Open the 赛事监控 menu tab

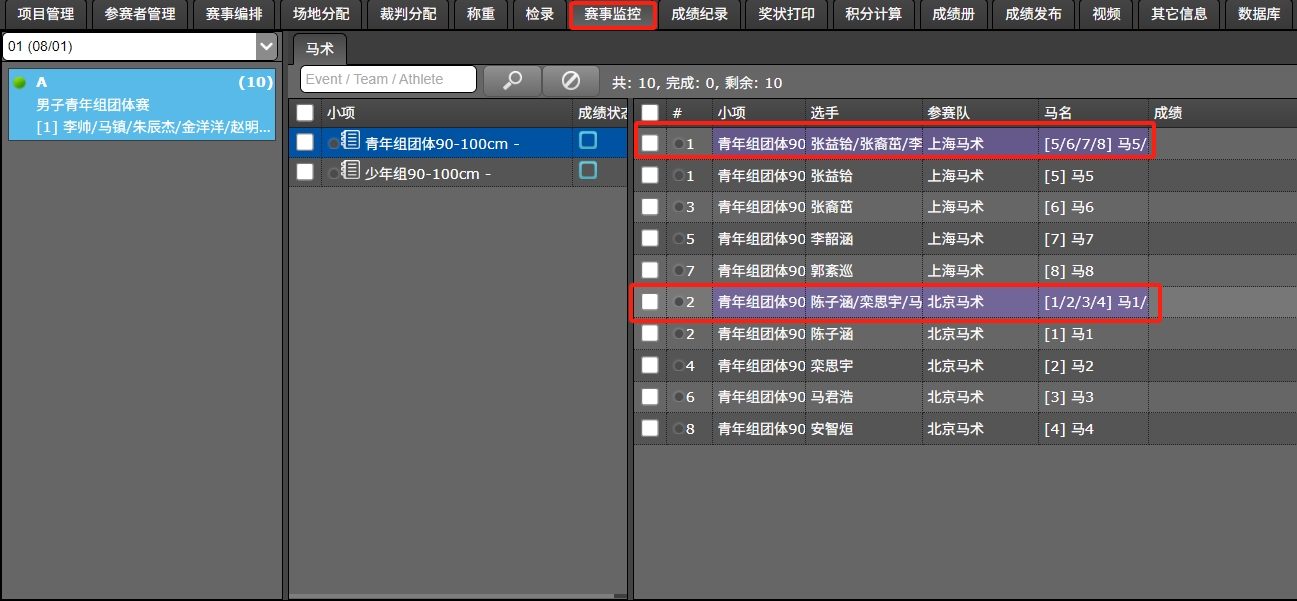612,15
